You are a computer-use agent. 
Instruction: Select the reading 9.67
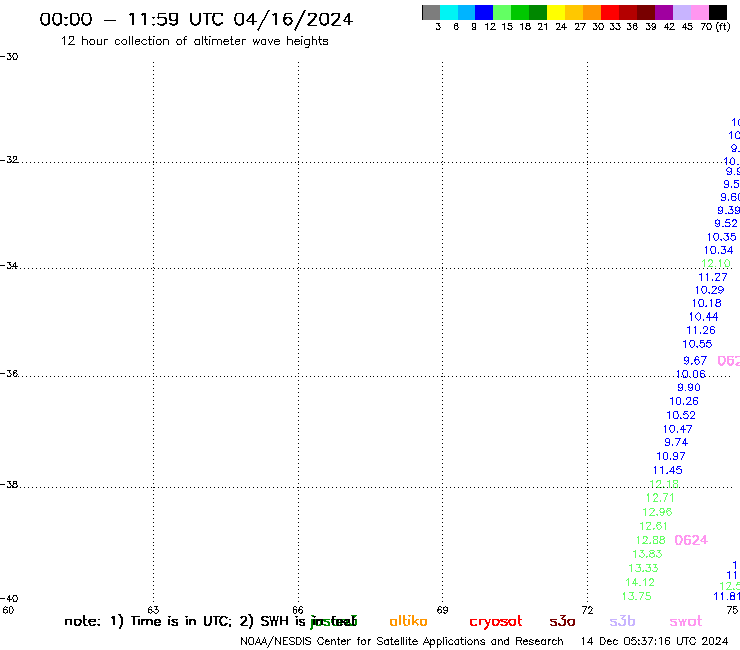pyautogui.click(x=695, y=361)
